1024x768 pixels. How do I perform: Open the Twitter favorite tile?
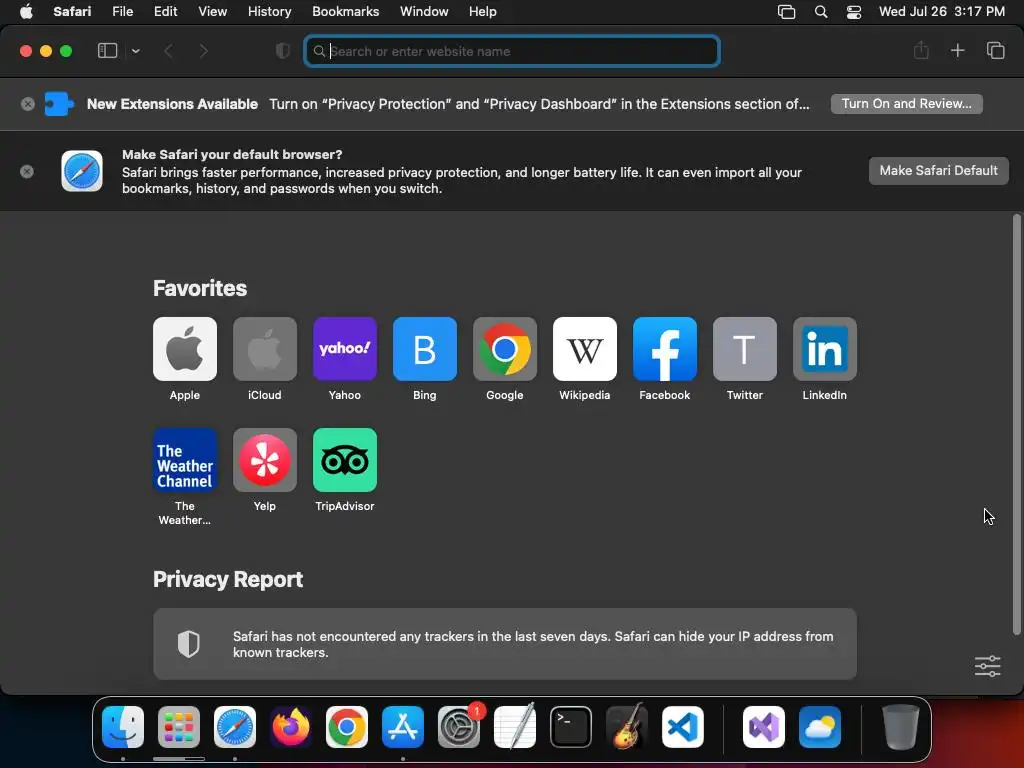(x=744, y=349)
